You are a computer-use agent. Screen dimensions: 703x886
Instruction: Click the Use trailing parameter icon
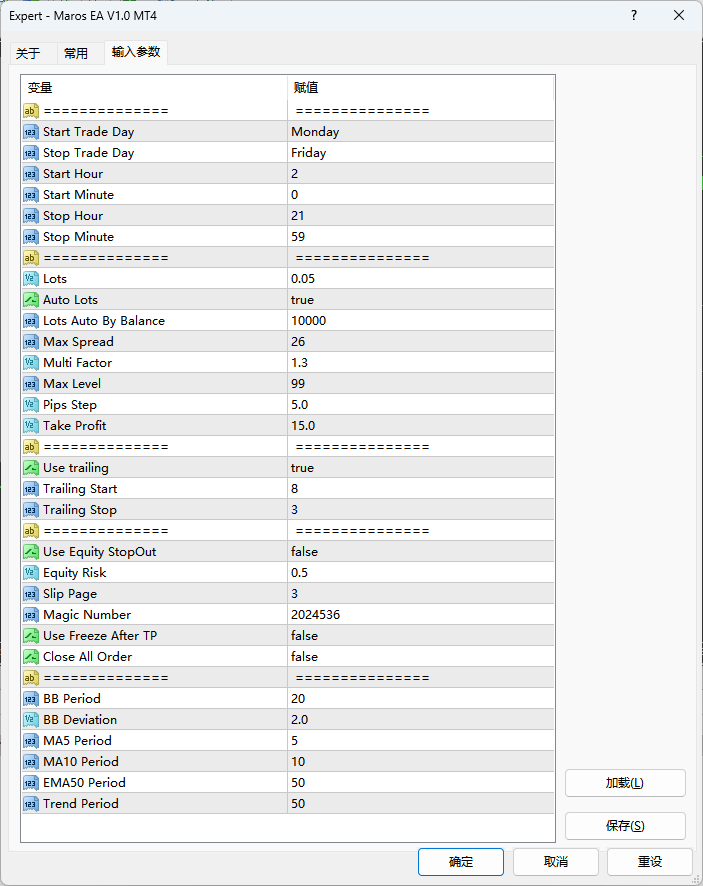[x=31, y=468]
